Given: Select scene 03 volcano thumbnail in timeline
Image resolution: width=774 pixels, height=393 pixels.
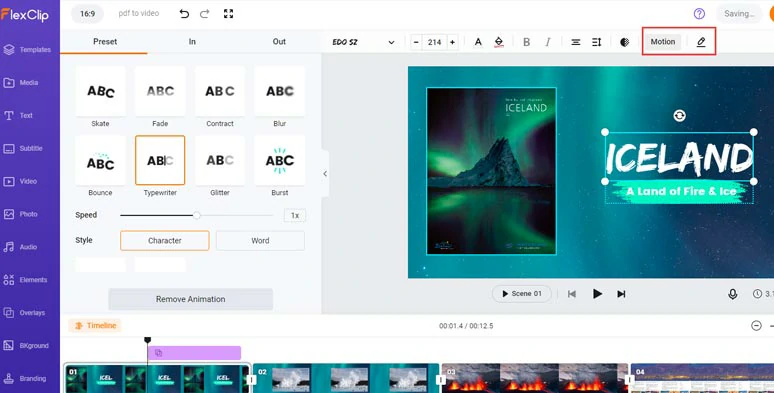Looking at the screenshot, I should (x=535, y=379).
